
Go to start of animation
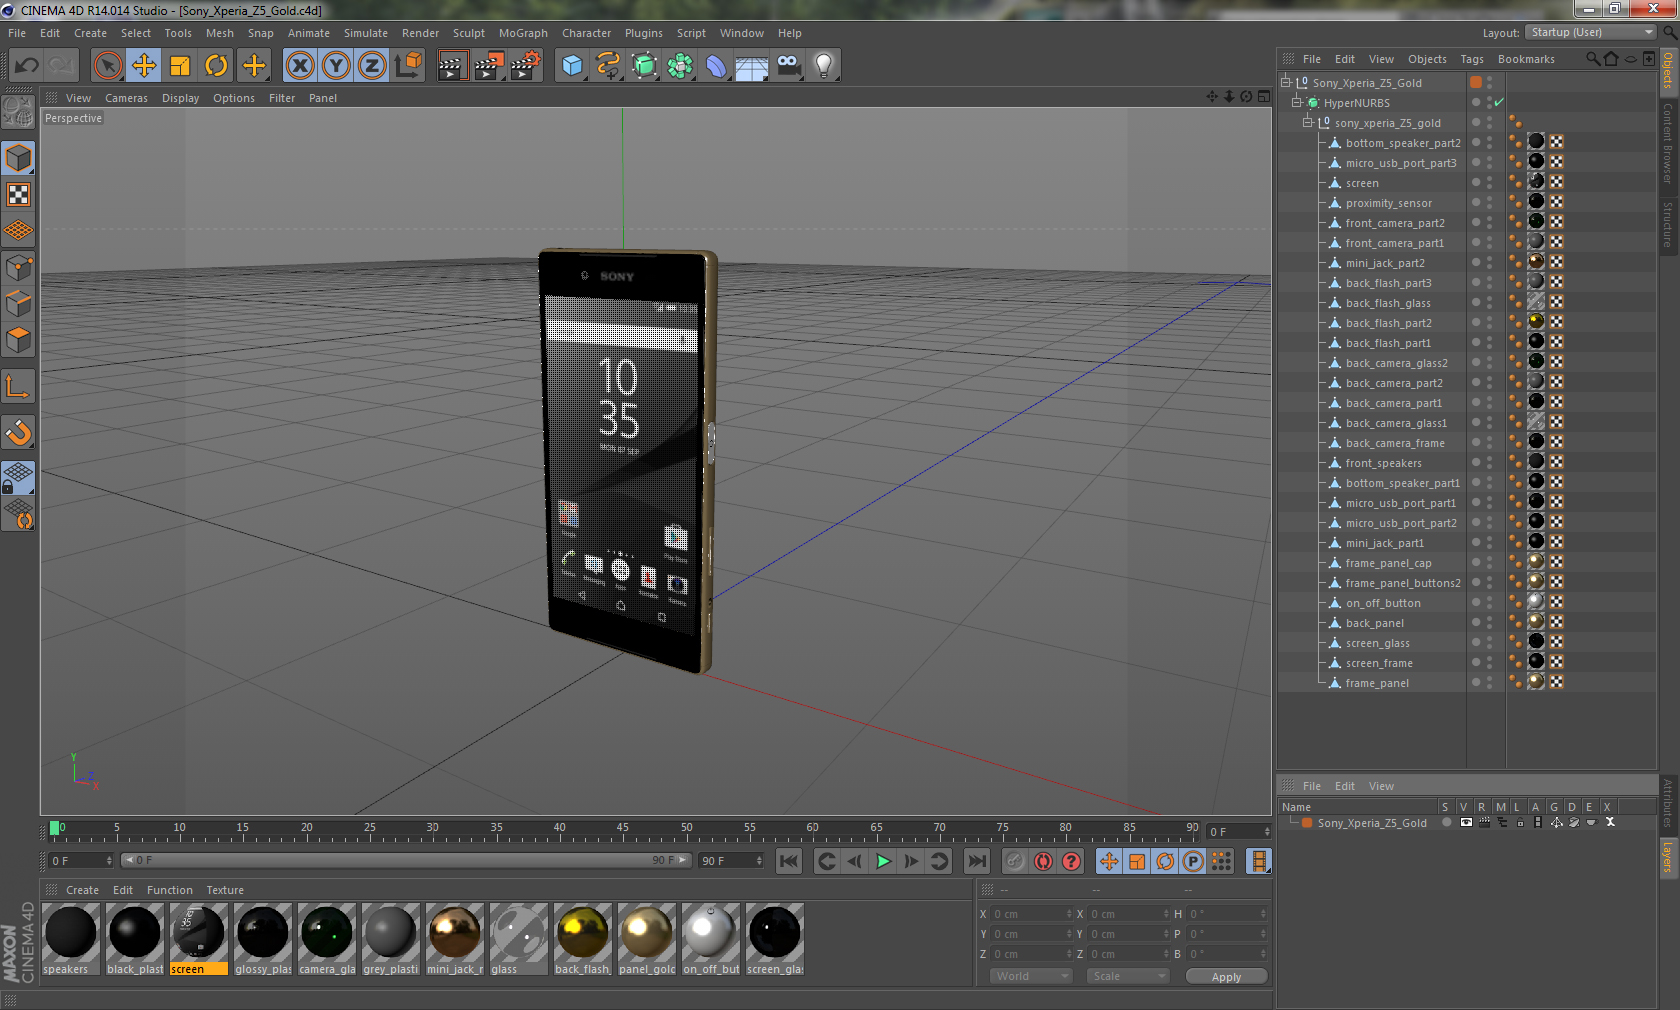789,861
